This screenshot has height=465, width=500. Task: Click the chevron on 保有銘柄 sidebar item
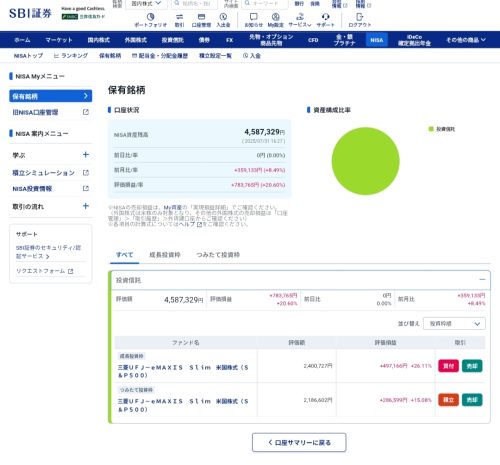pyautogui.click(x=86, y=96)
